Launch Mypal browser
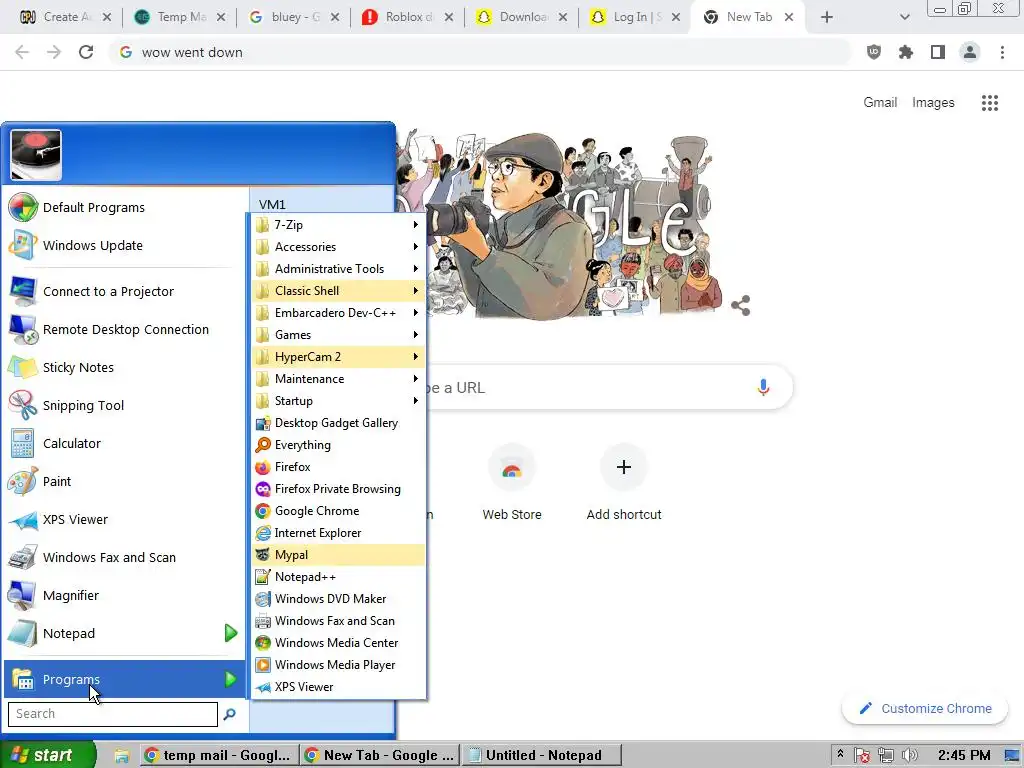1024x768 pixels. [338, 554]
